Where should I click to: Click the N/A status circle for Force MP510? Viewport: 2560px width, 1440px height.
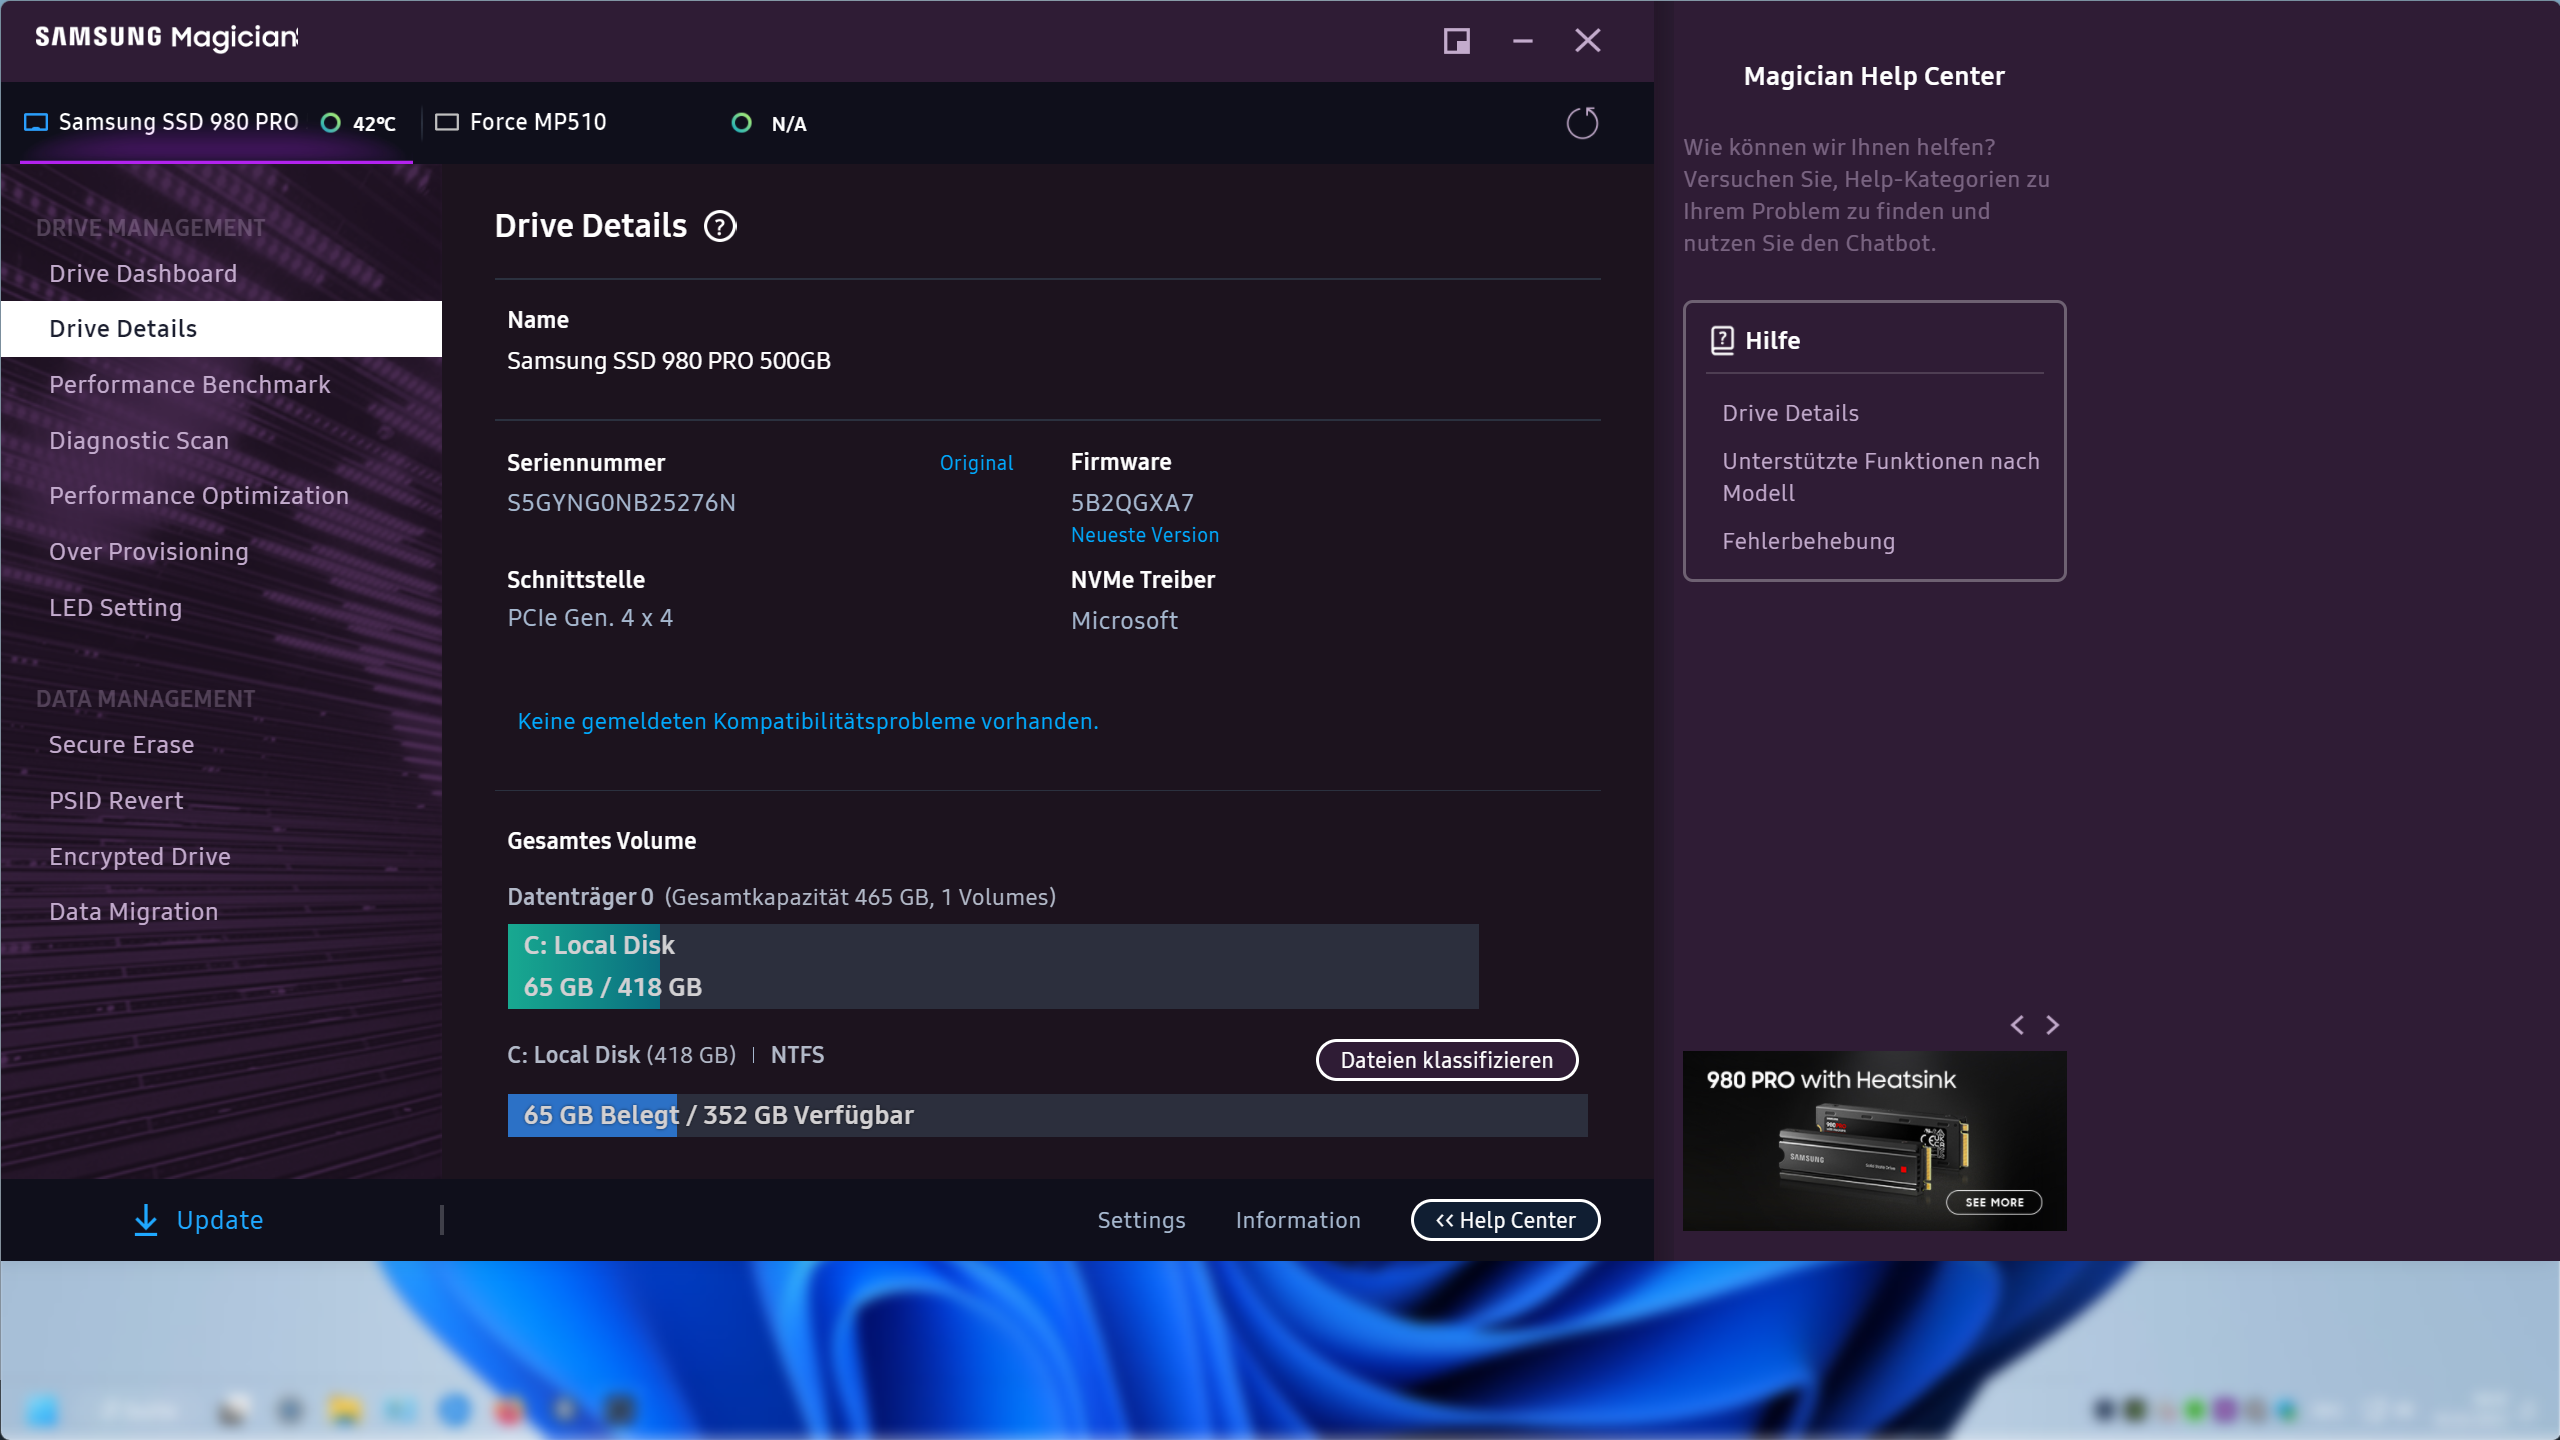click(x=742, y=123)
